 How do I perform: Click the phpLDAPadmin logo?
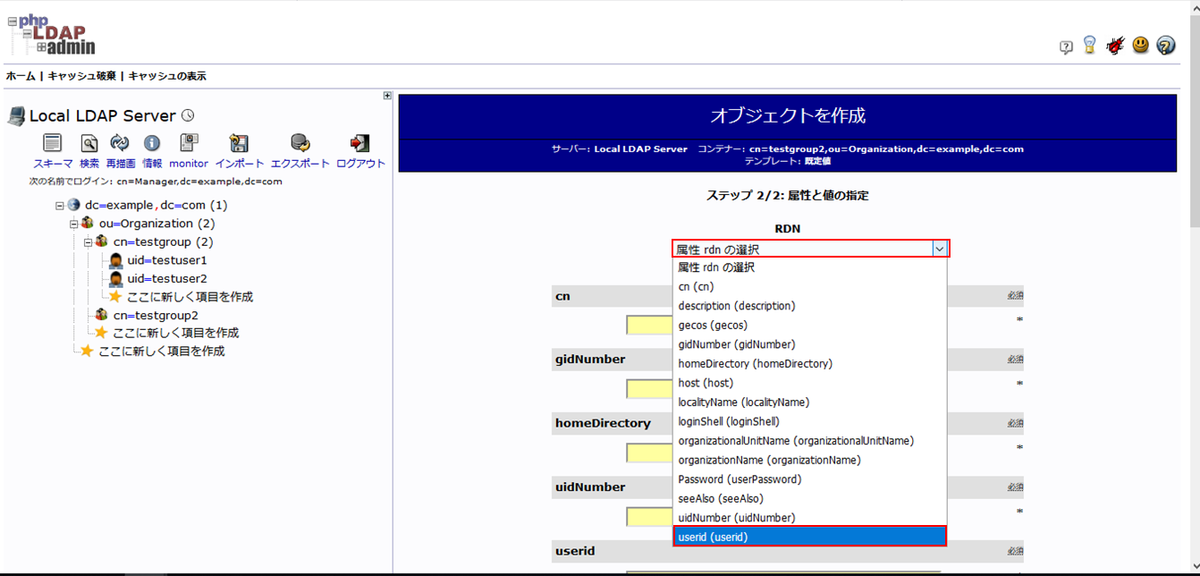pos(50,33)
